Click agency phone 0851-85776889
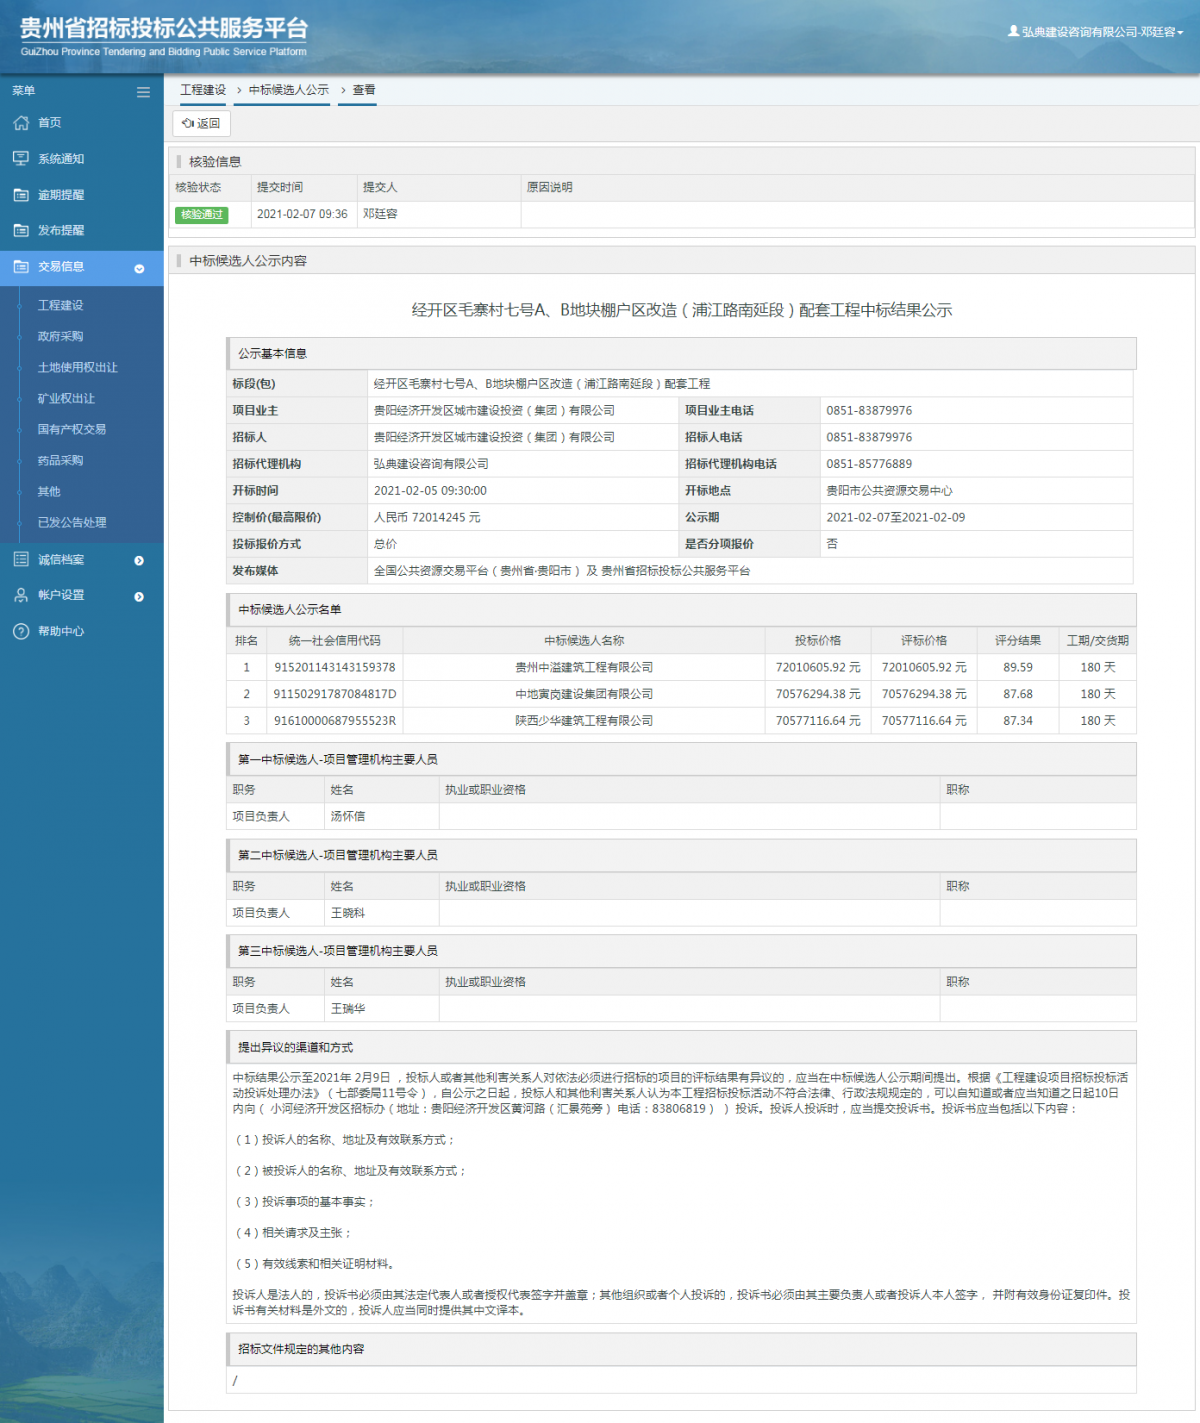1200x1423 pixels. pos(869,464)
